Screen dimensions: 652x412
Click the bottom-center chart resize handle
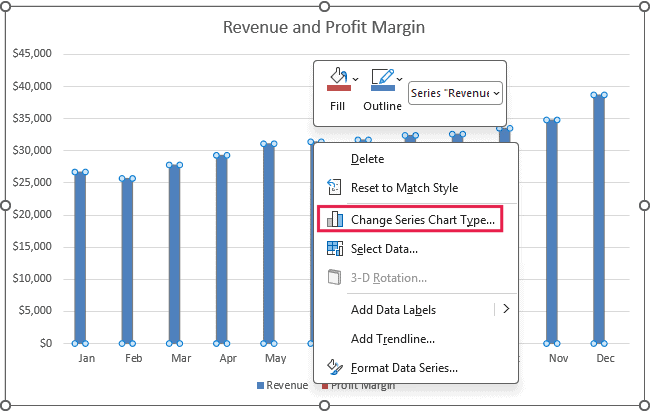click(x=324, y=405)
